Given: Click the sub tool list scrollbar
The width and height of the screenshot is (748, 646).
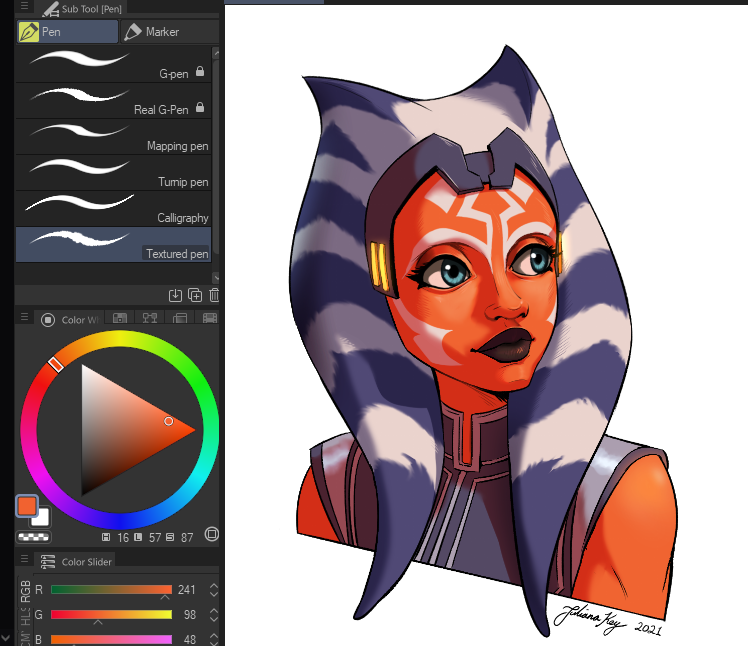Looking at the screenshot, I should tap(216, 157).
